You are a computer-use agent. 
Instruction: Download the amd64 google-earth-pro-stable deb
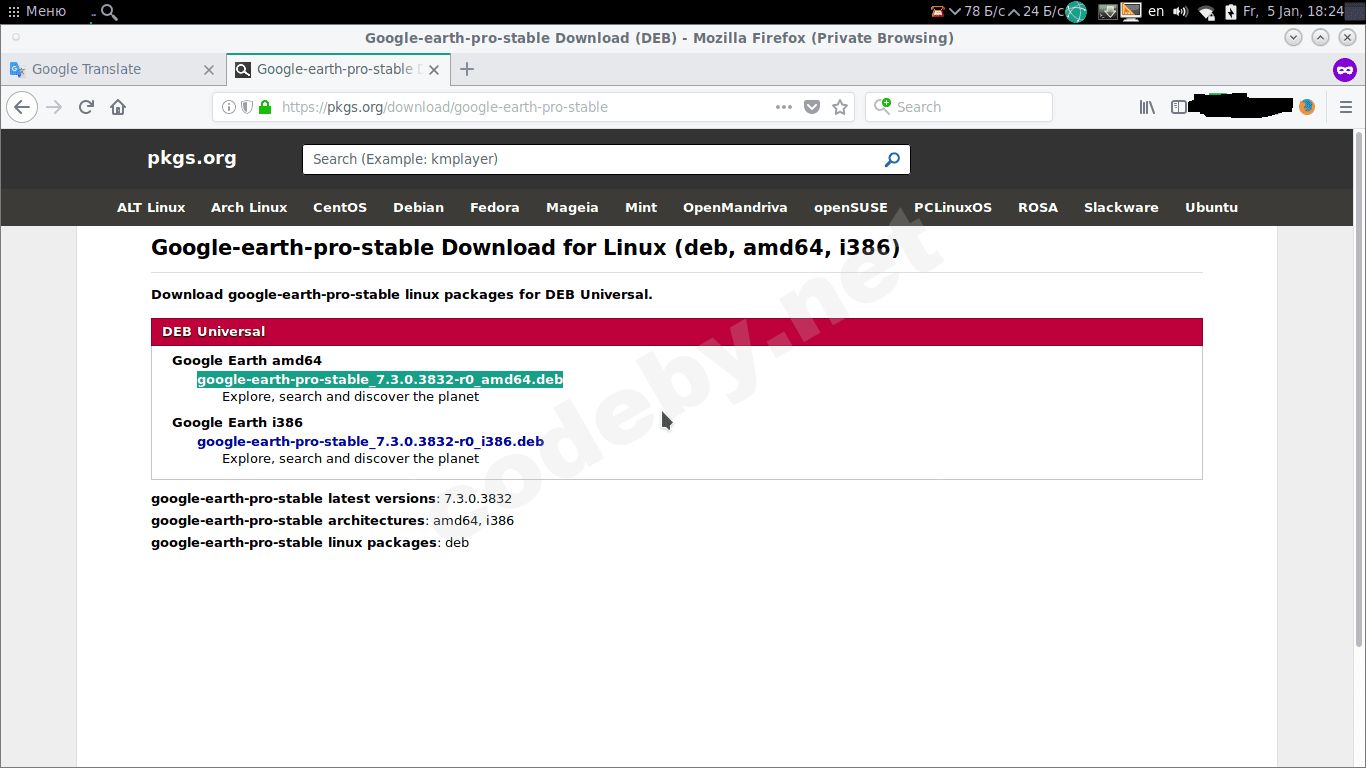pos(380,379)
